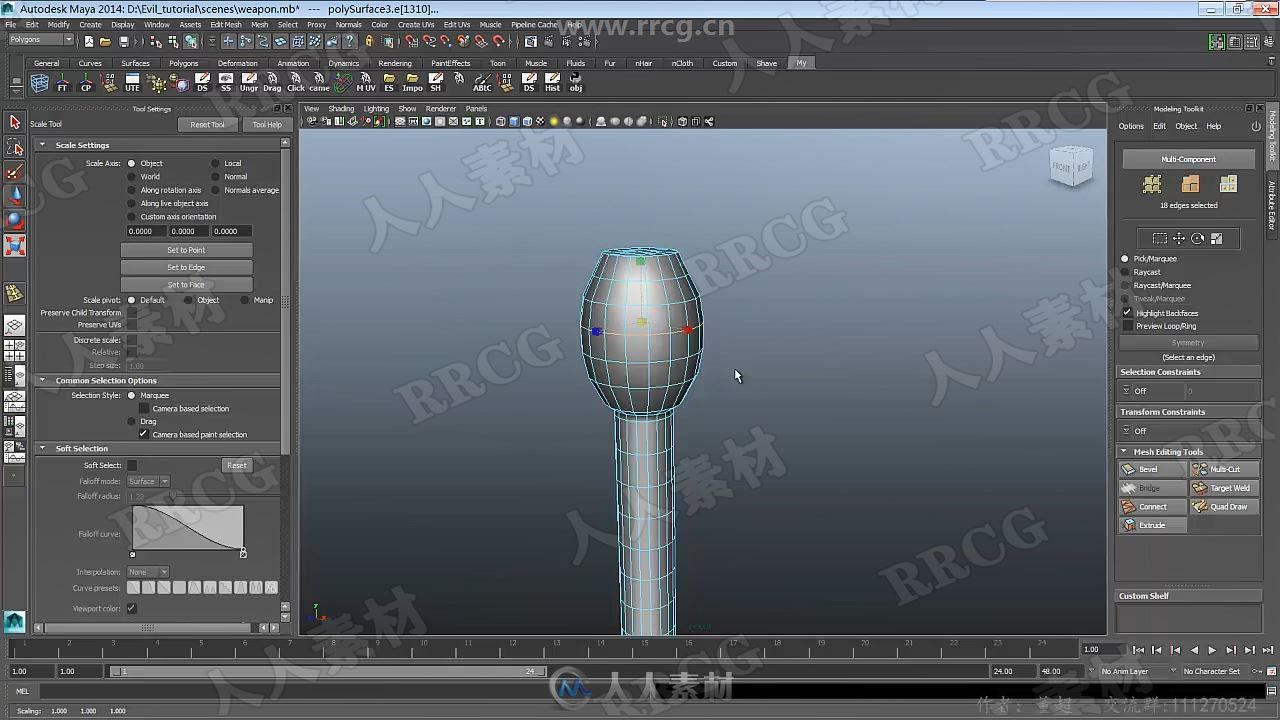1280x720 pixels.
Task: Click the move transform icon in Modeling Toolkit
Action: coord(1179,238)
